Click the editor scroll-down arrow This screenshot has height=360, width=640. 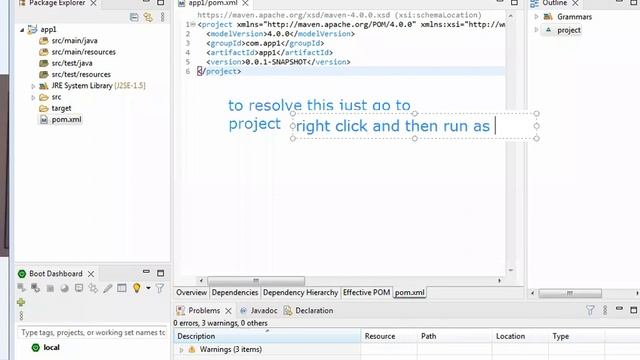click(510, 270)
